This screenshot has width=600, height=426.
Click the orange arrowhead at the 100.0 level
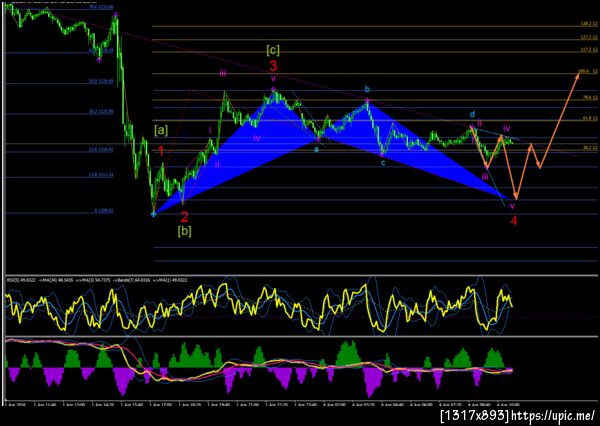tap(576, 75)
